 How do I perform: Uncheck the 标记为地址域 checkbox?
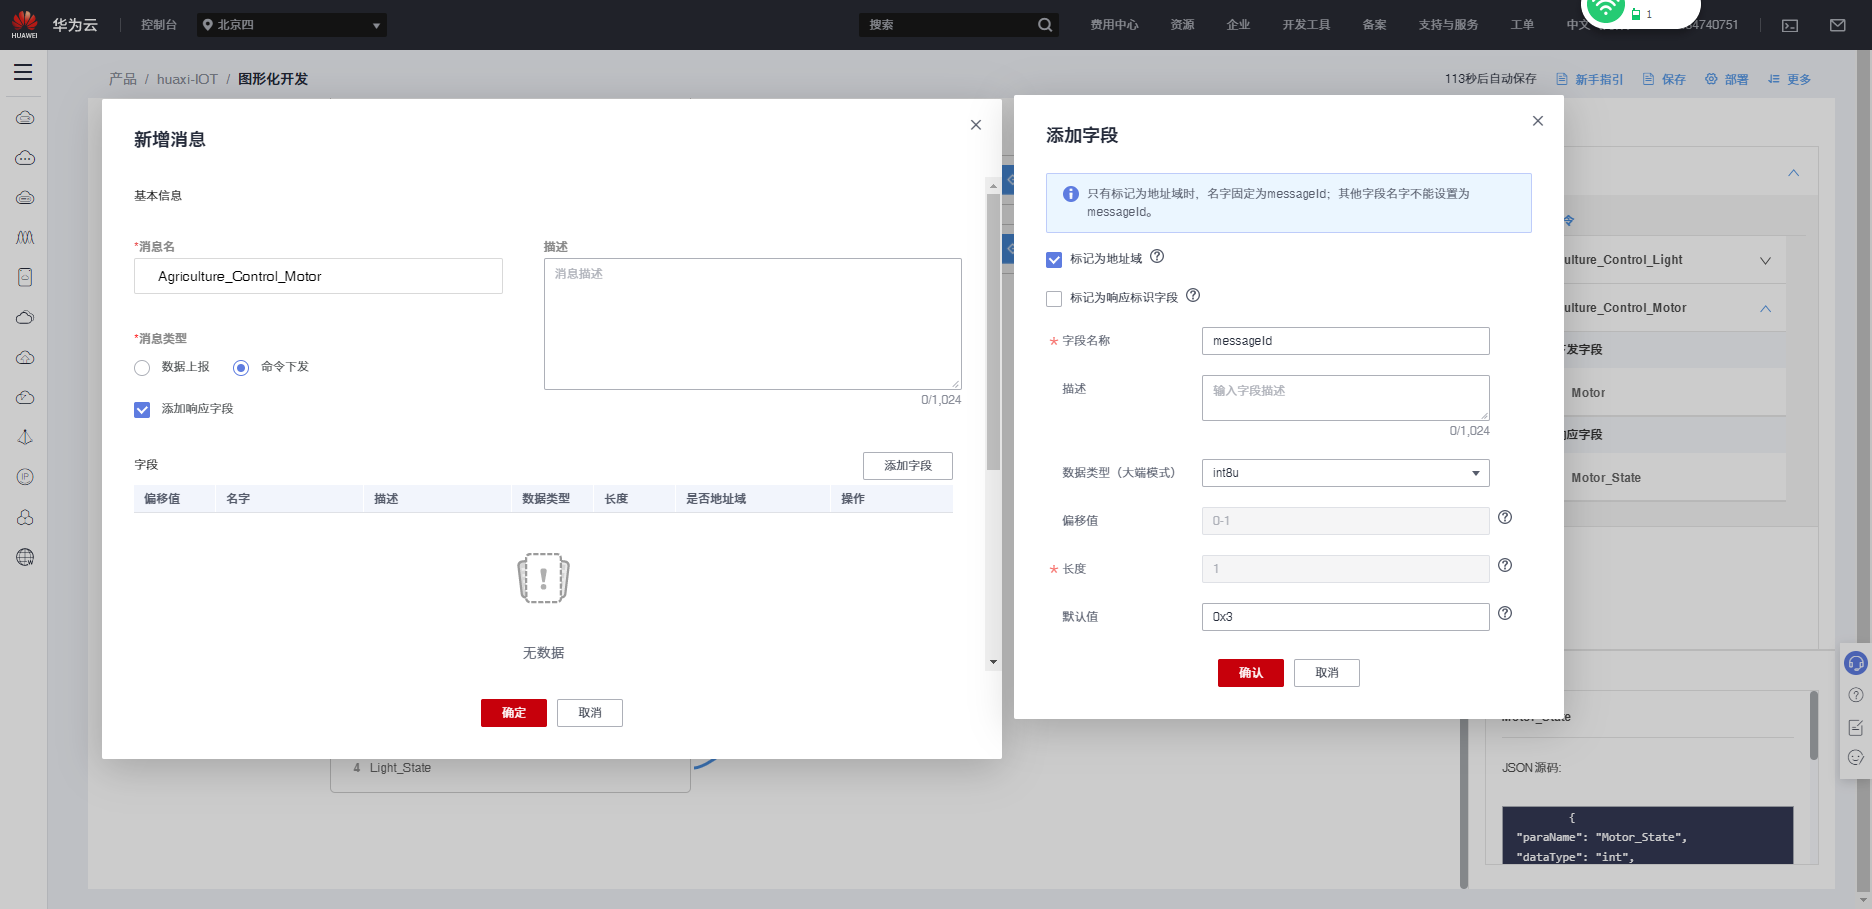click(1054, 260)
